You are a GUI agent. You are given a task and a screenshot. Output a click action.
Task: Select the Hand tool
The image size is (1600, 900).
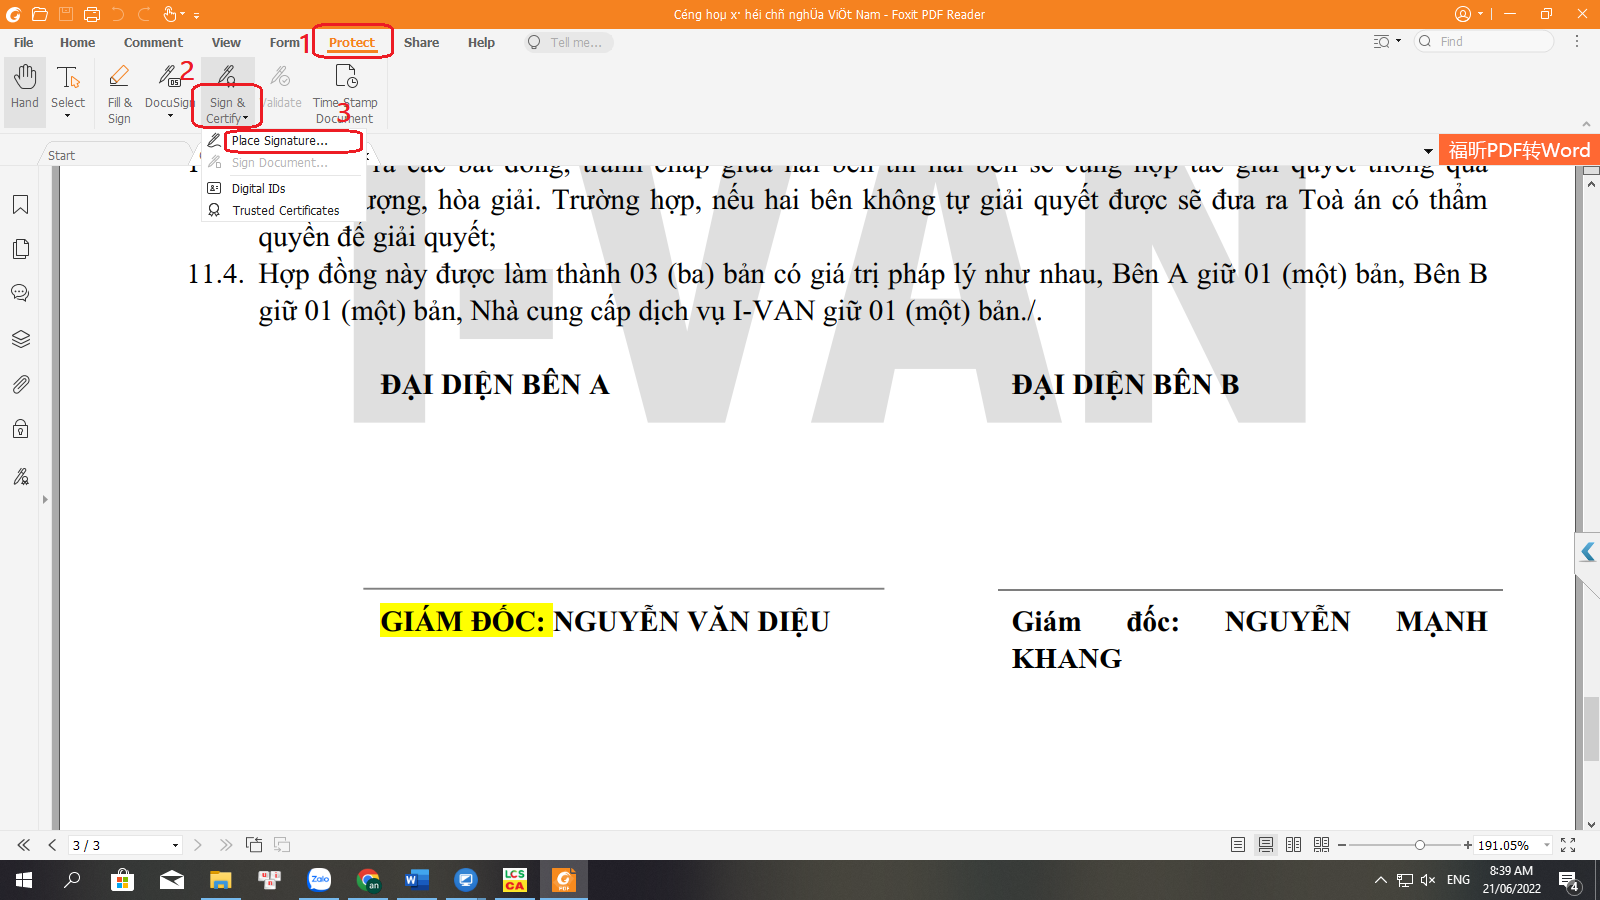(25, 88)
